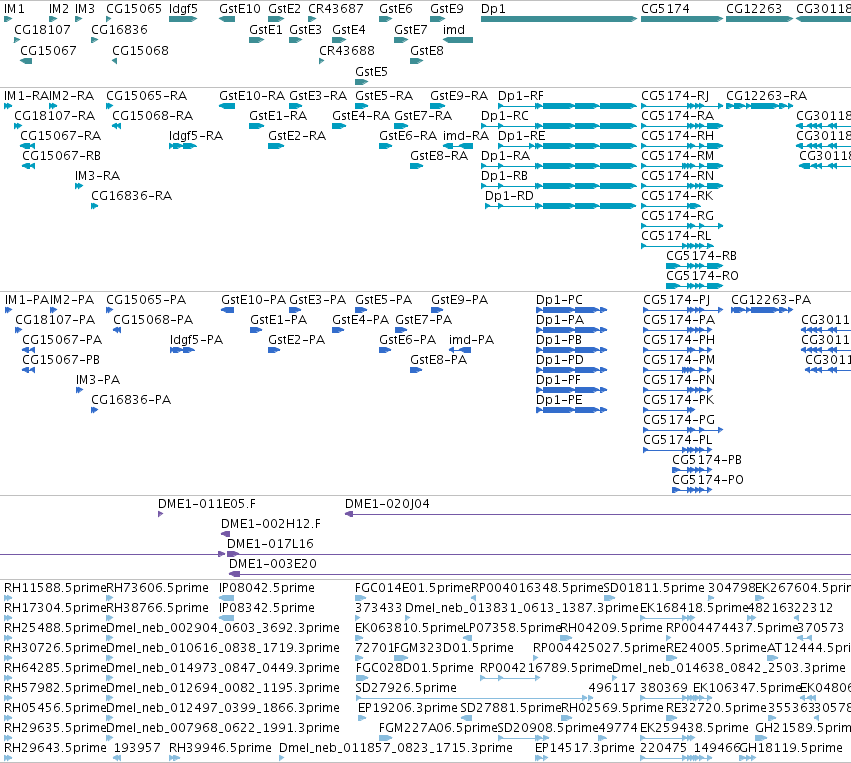Click the Dp1-RD transcript glyph
The image size is (851, 763).
[560, 206]
